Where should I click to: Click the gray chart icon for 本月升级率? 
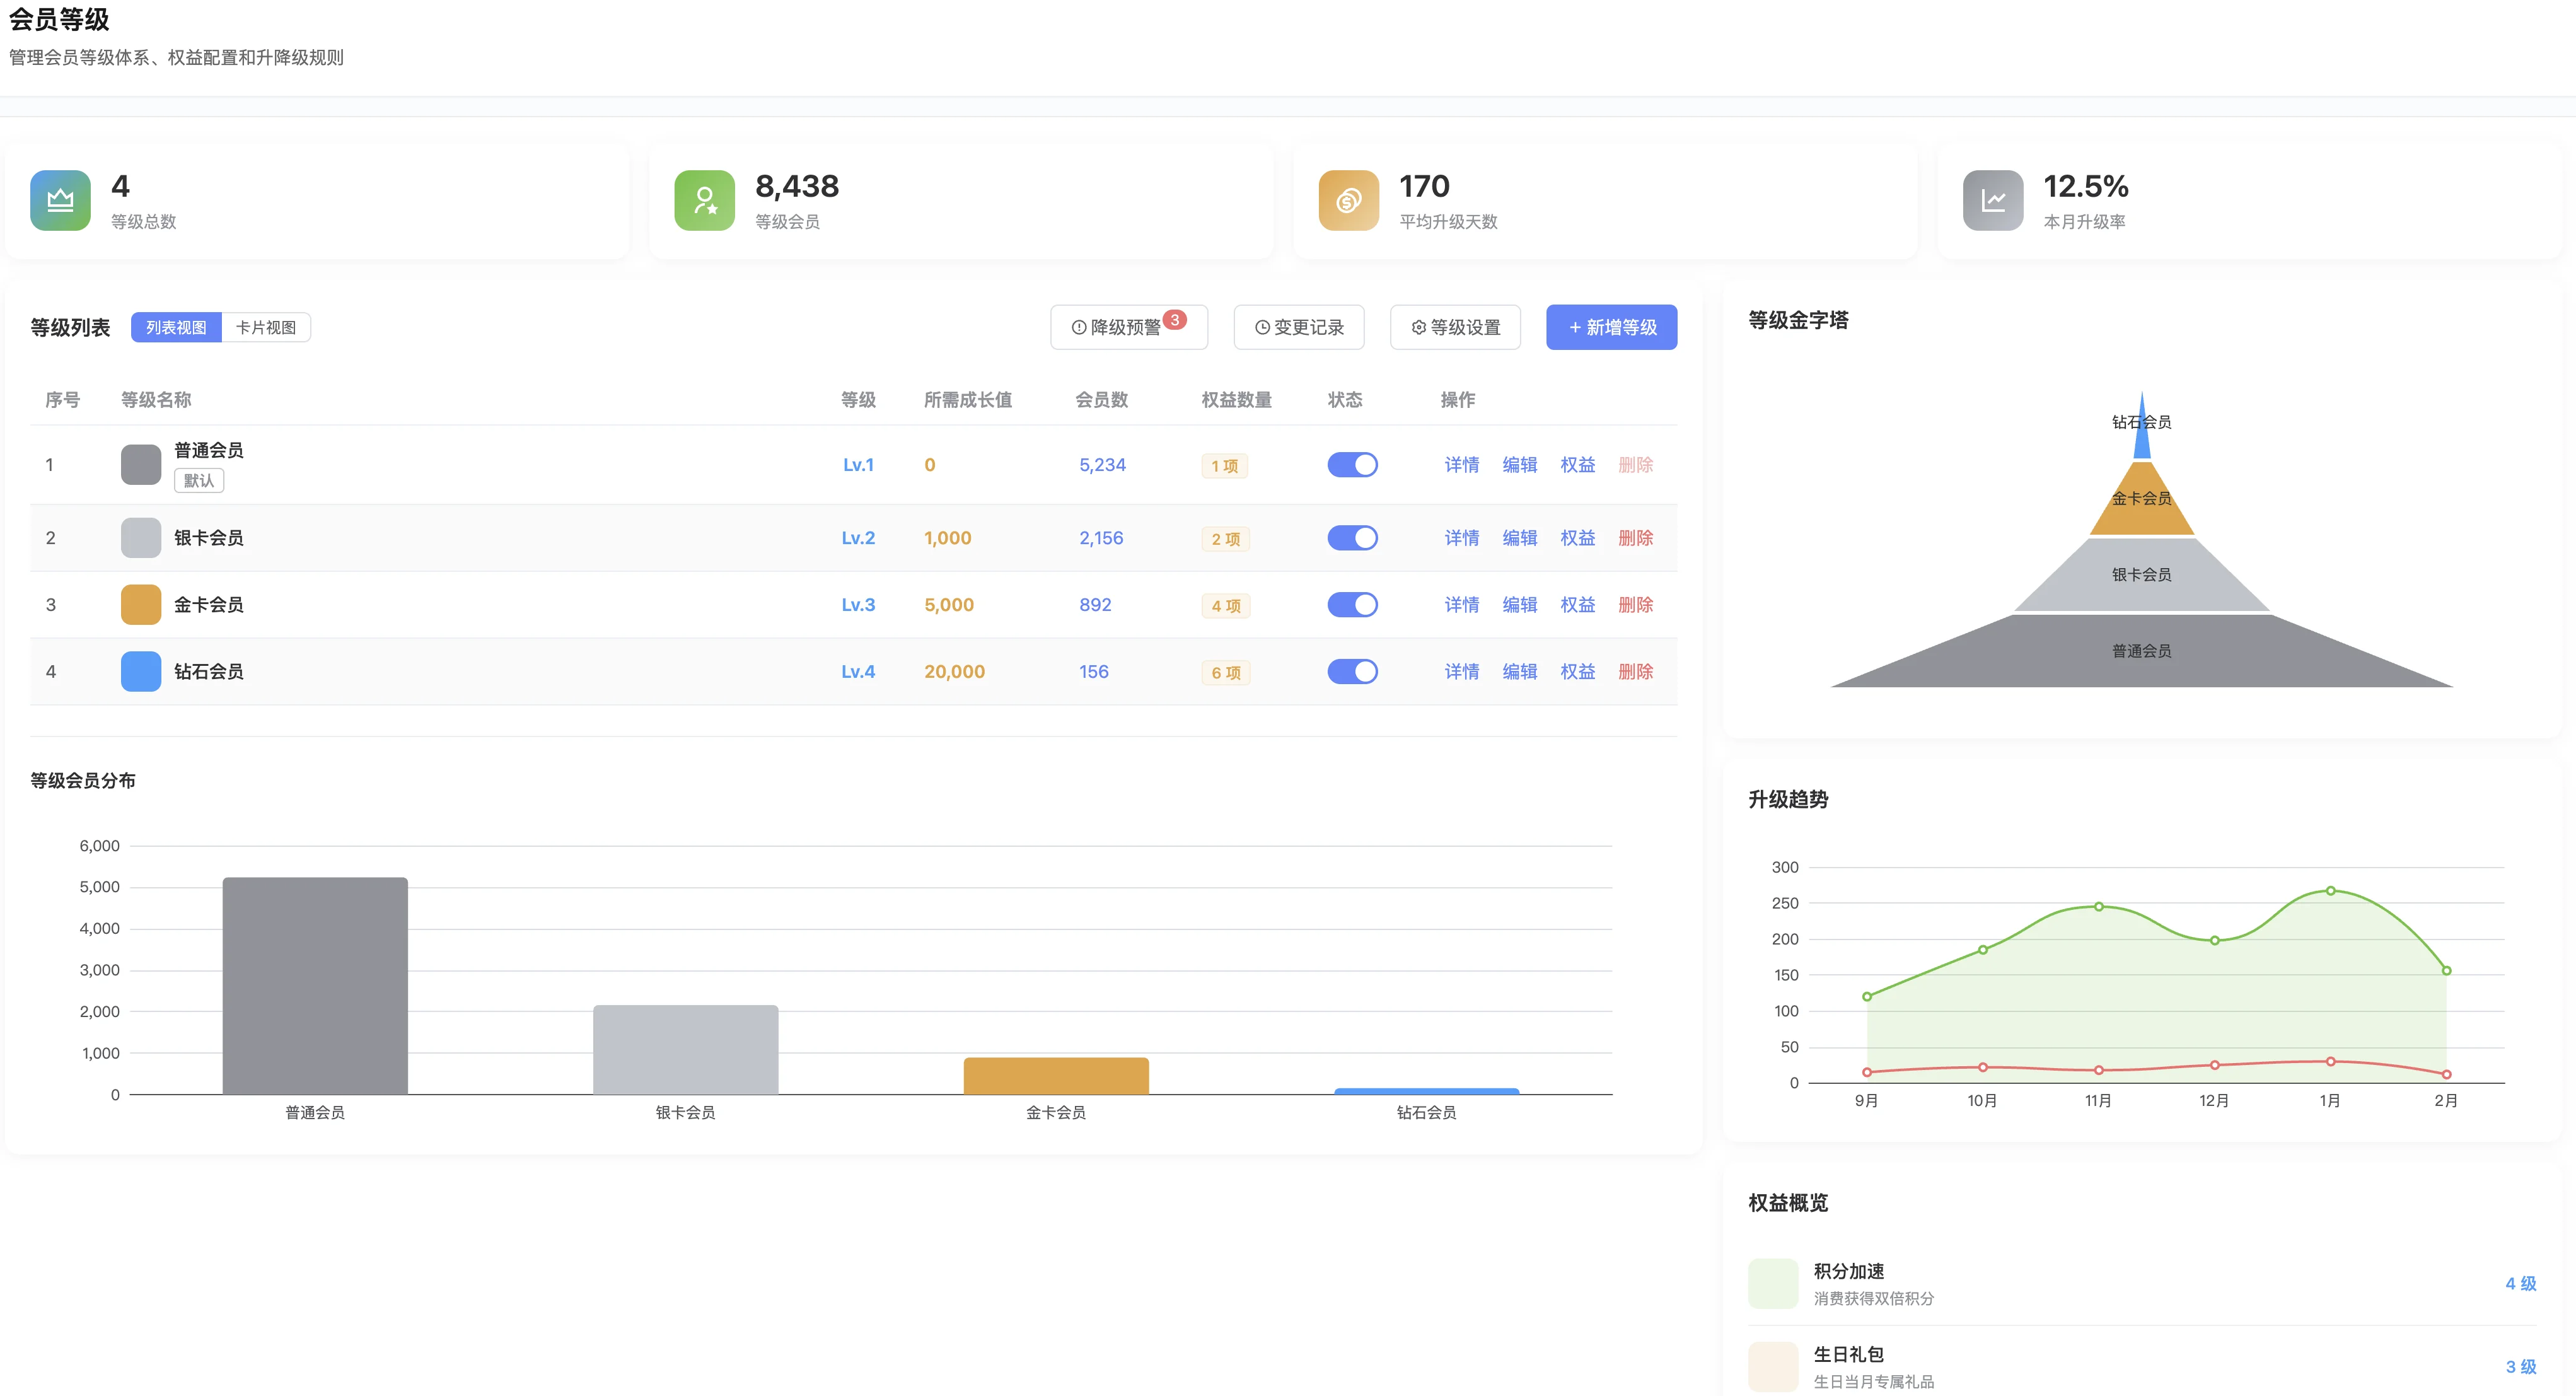point(1992,200)
